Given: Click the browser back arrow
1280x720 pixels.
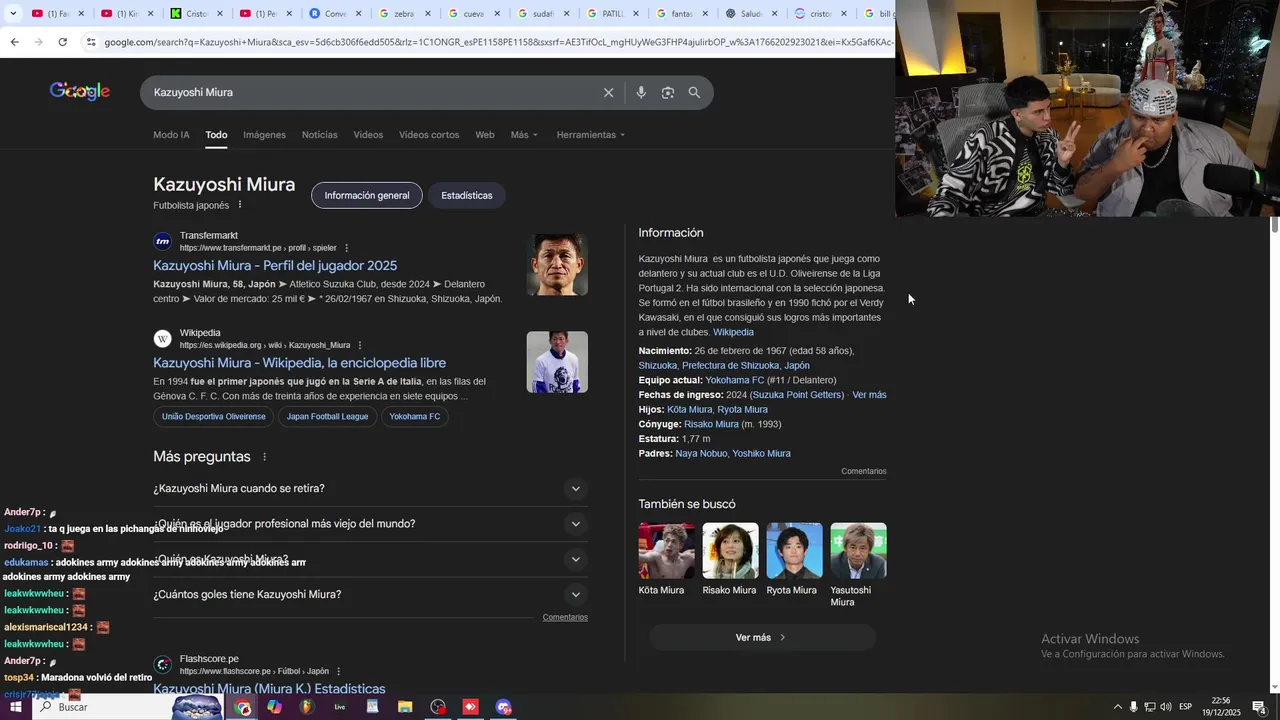Looking at the screenshot, I should pyautogui.click(x=14, y=42).
